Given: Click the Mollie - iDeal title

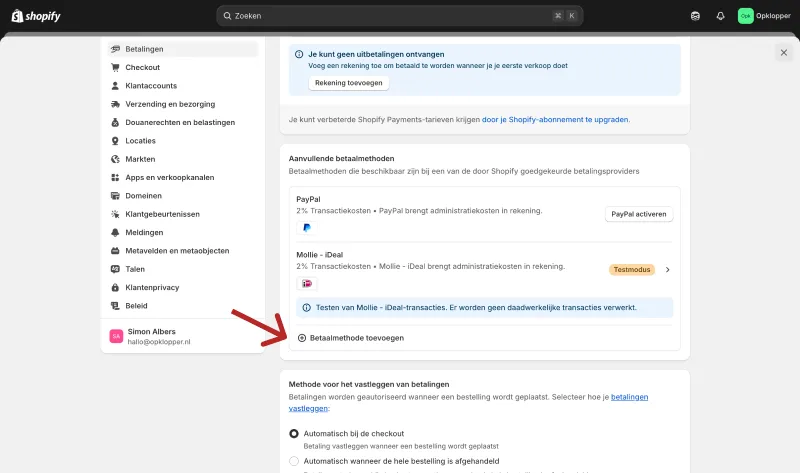Looking at the screenshot, I should point(319,255).
